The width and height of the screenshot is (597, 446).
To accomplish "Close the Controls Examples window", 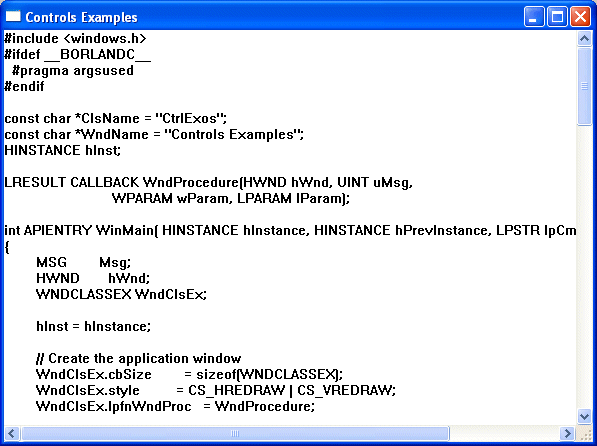I will [x=580, y=17].
